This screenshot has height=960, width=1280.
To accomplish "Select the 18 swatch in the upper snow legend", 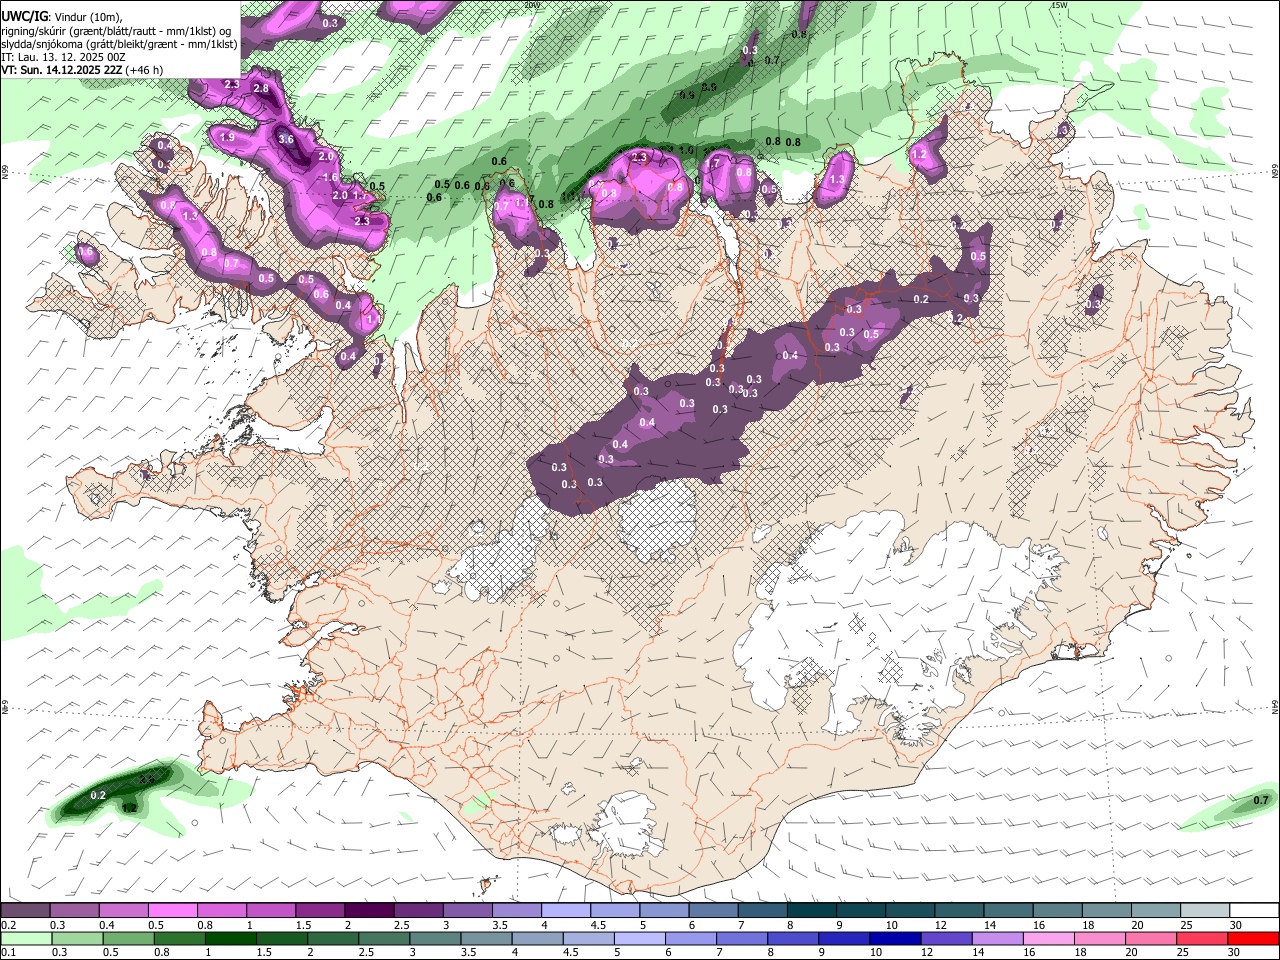I will pyautogui.click(x=1106, y=911).
